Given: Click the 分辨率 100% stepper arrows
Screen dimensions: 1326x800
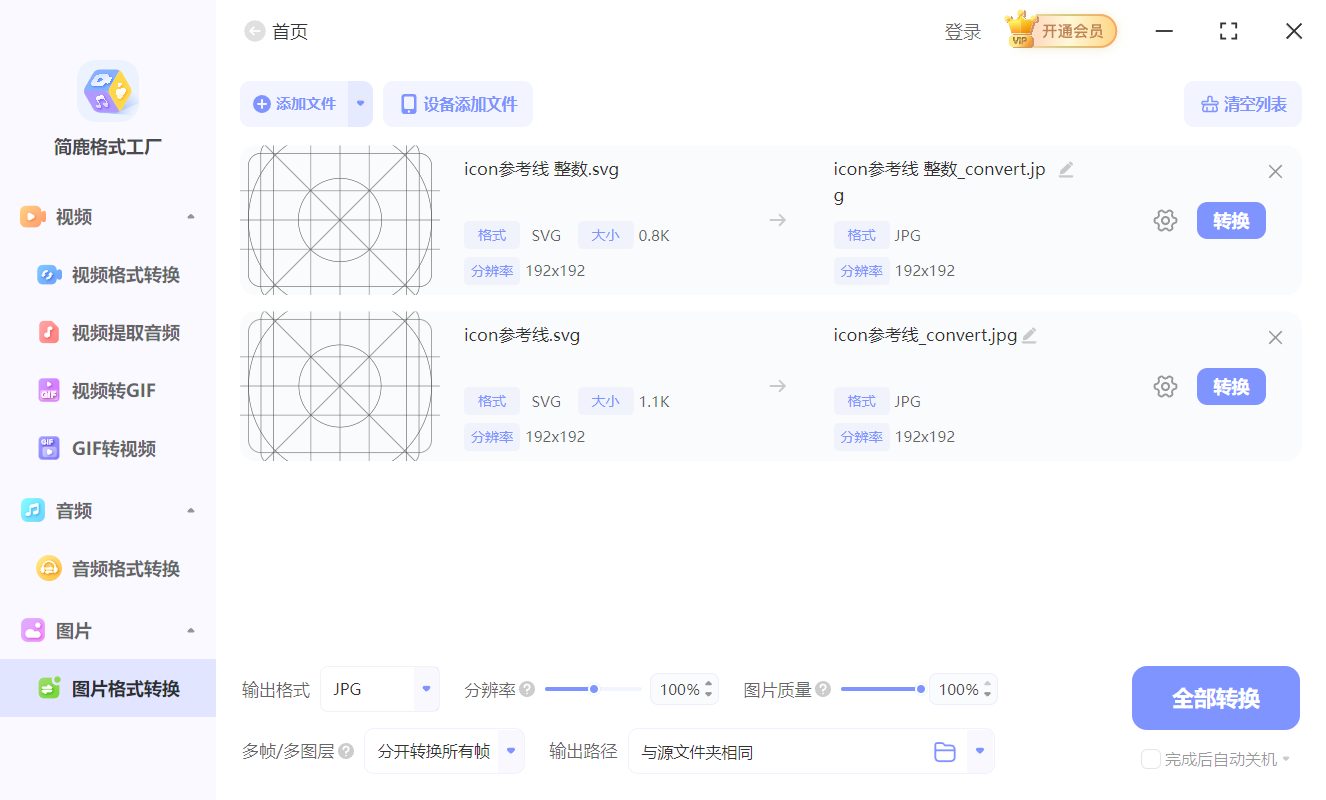Looking at the screenshot, I should click(709, 689).
